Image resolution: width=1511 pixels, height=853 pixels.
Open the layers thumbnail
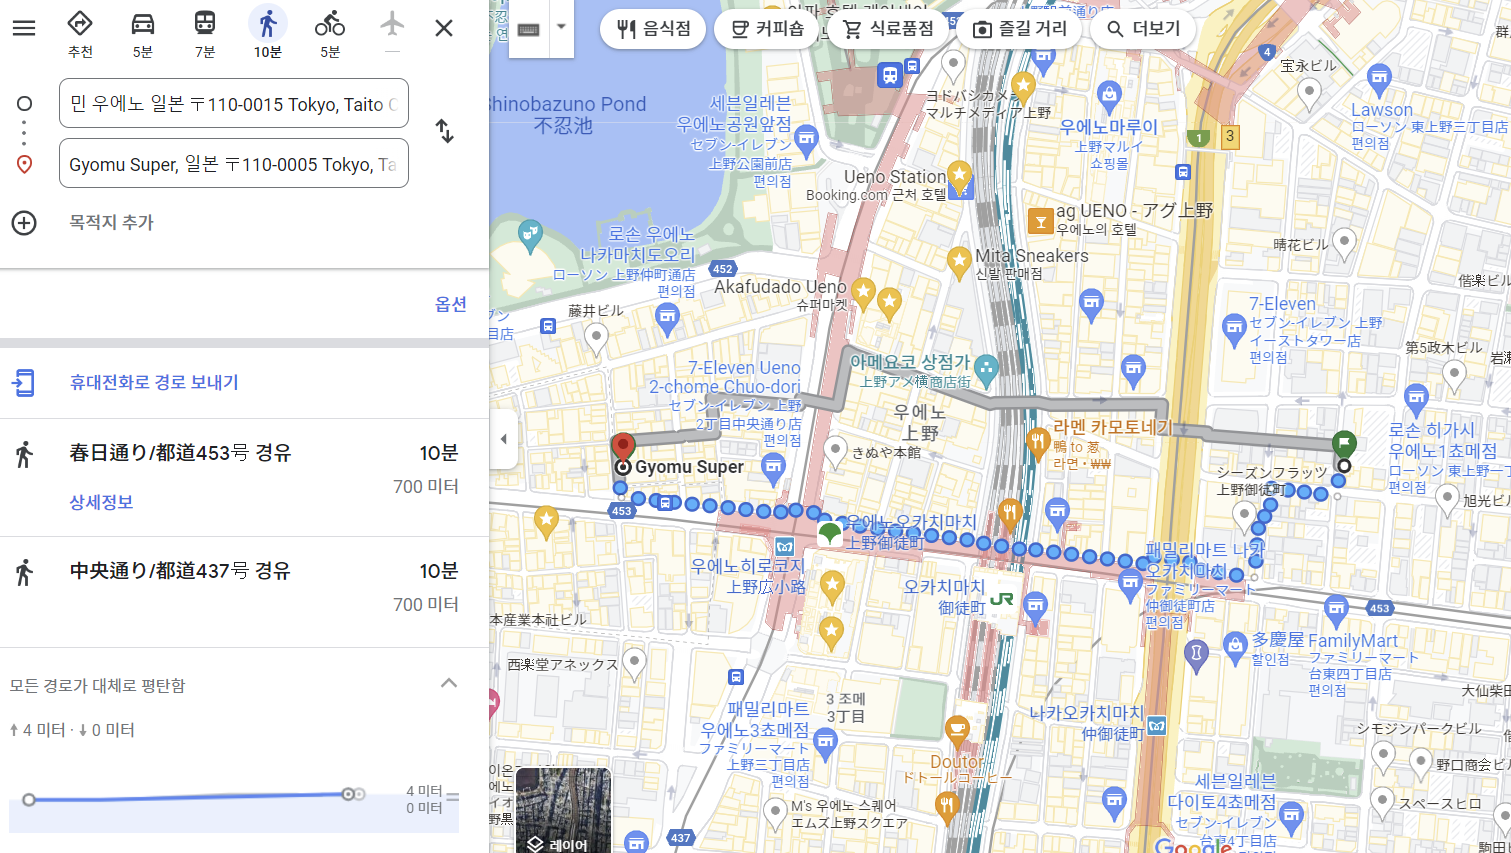pyautogui.click(x=563, y=810)
